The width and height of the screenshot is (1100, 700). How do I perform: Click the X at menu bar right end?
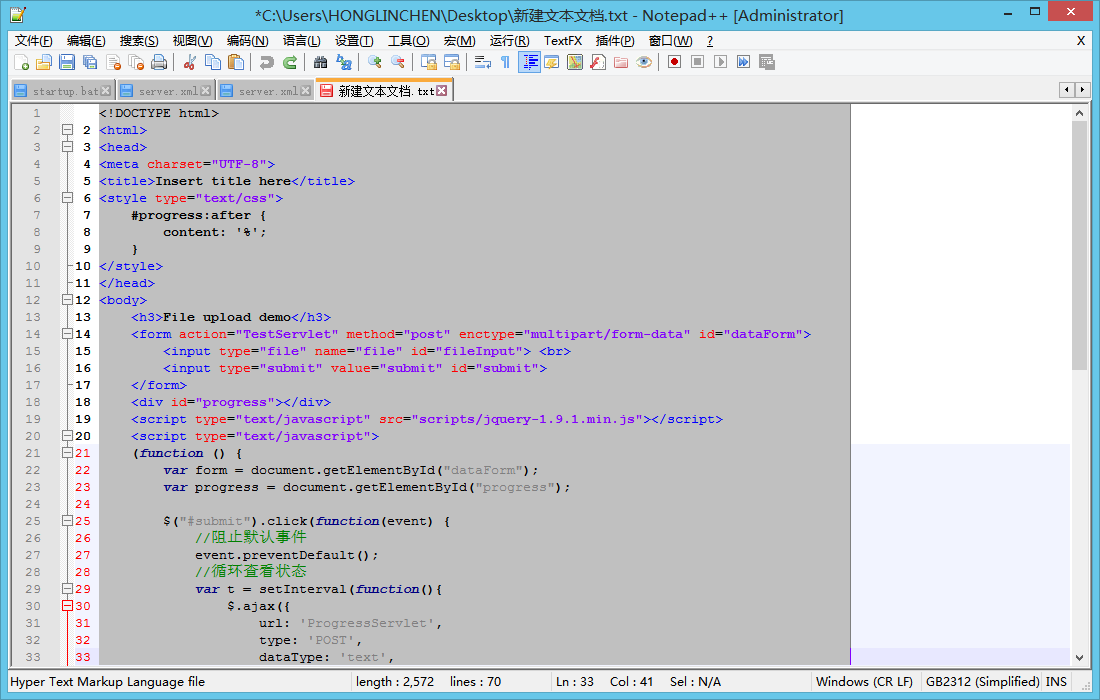[1080, 41]
